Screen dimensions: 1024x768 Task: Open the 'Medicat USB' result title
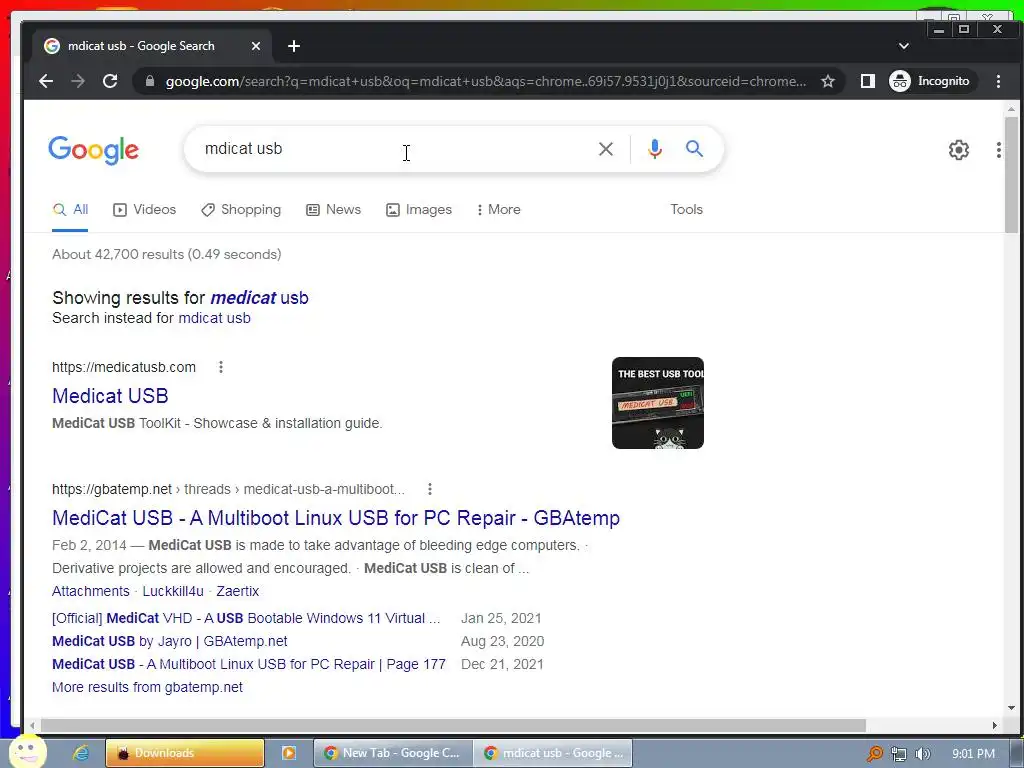110,396
